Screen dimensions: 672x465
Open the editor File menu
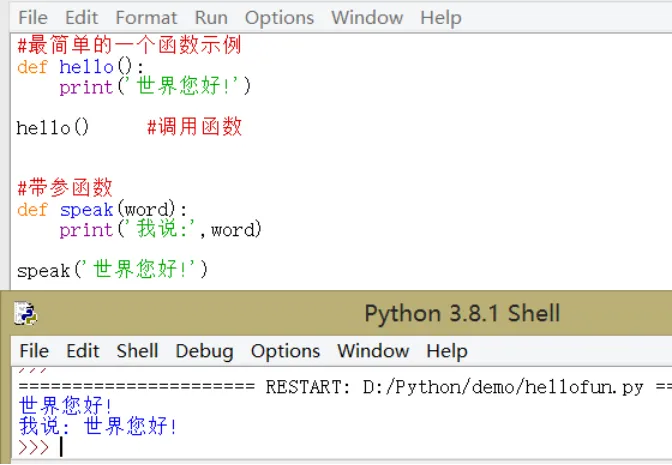pos(33,18)
